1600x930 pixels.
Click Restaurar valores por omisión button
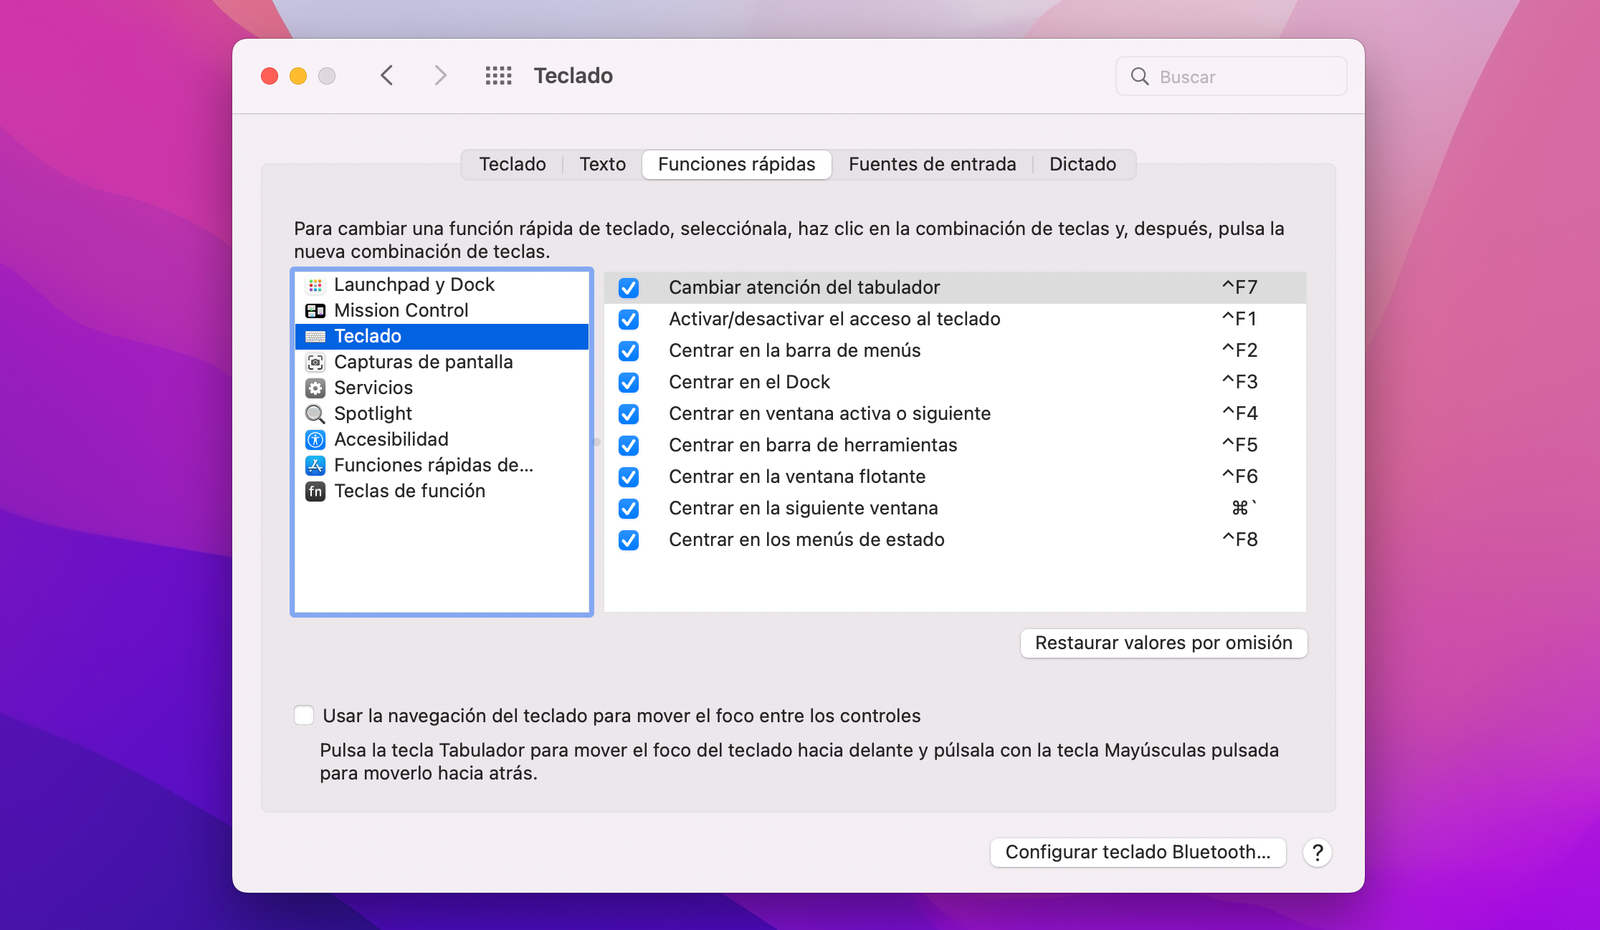(1164, 643)
